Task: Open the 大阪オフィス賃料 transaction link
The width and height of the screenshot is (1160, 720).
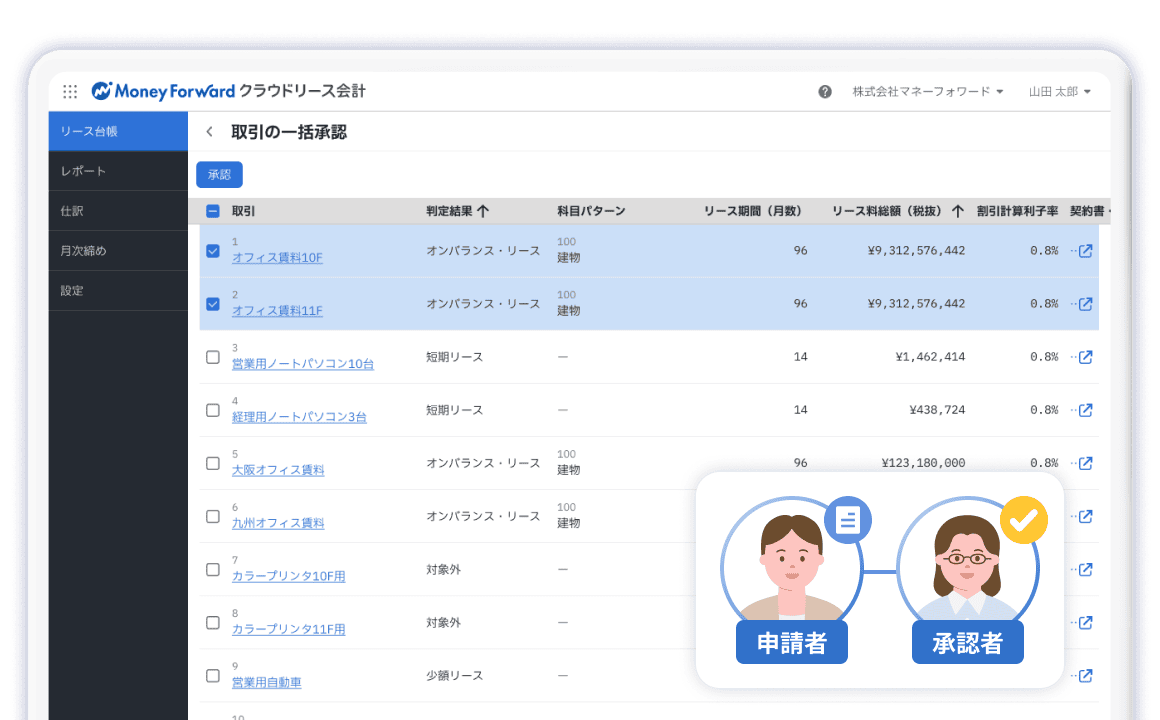Action: 278,470
